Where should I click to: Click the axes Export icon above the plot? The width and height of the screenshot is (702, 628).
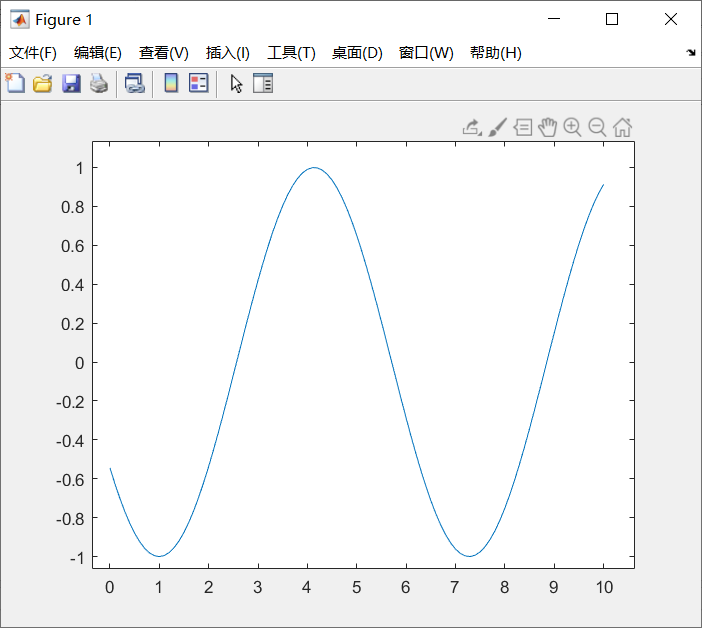tap(471, 127)
